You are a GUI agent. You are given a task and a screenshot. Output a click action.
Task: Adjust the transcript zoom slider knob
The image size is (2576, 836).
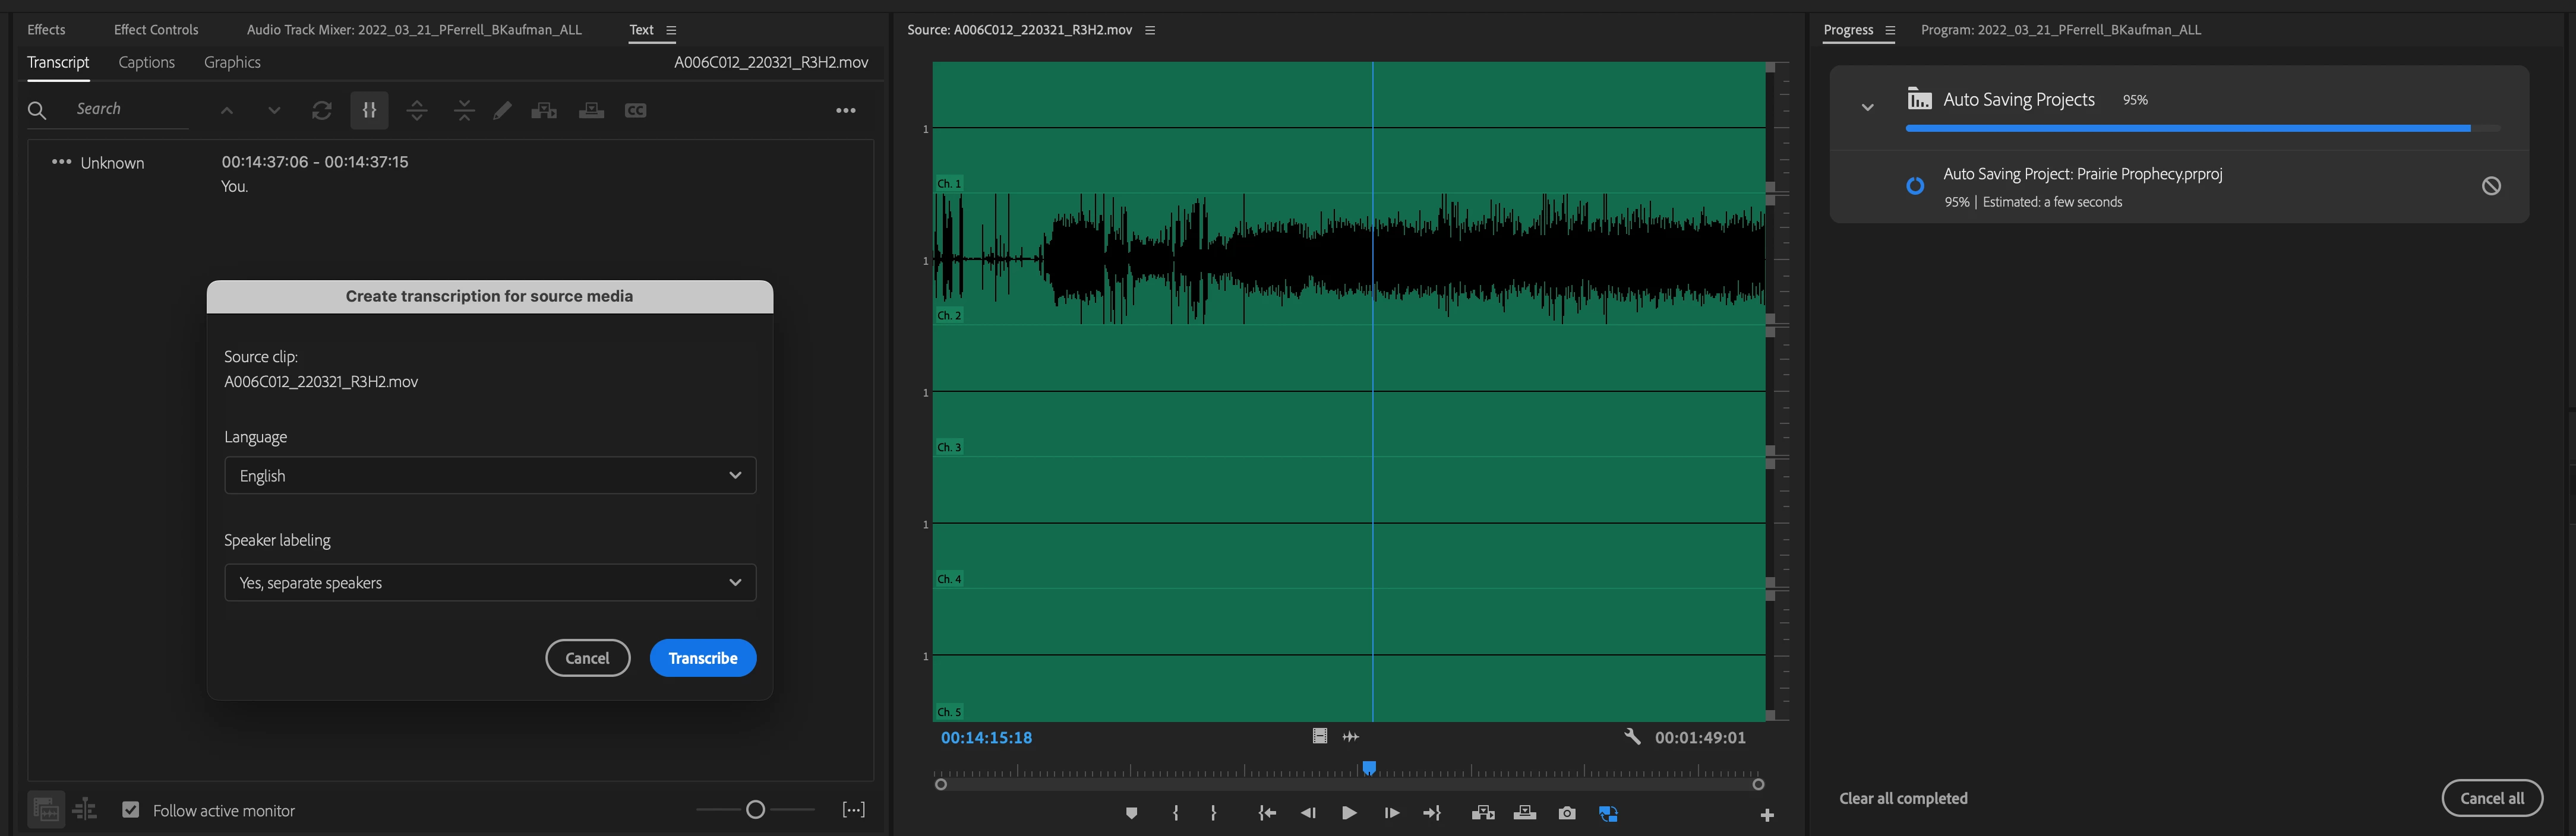(x=756, y=810)
